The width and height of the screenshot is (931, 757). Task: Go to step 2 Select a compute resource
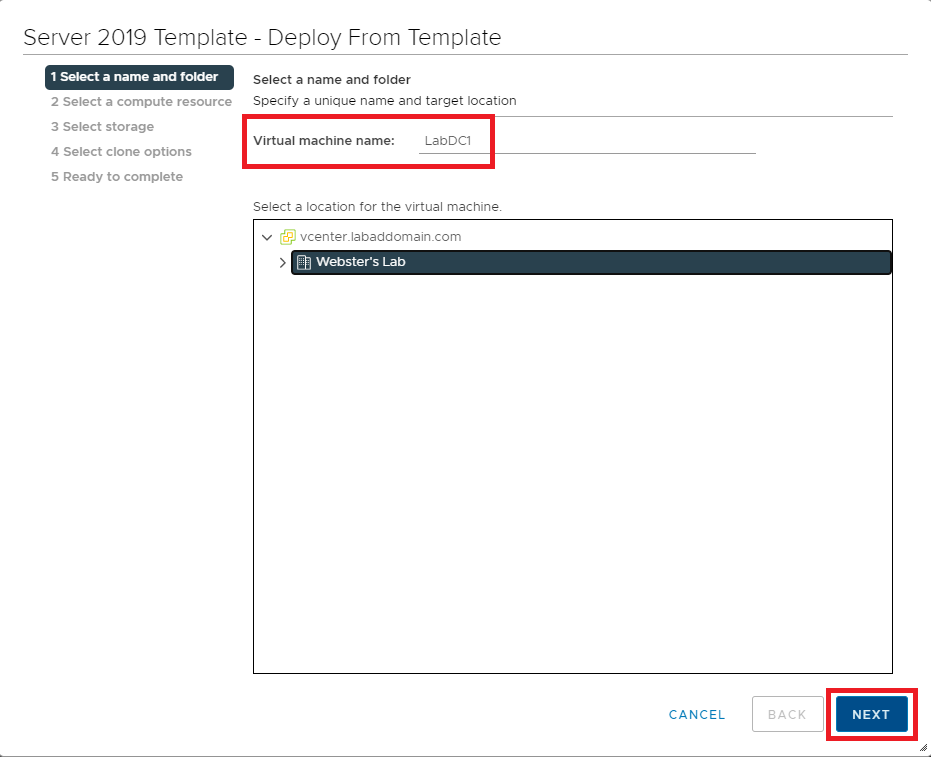tap(141, 102)
